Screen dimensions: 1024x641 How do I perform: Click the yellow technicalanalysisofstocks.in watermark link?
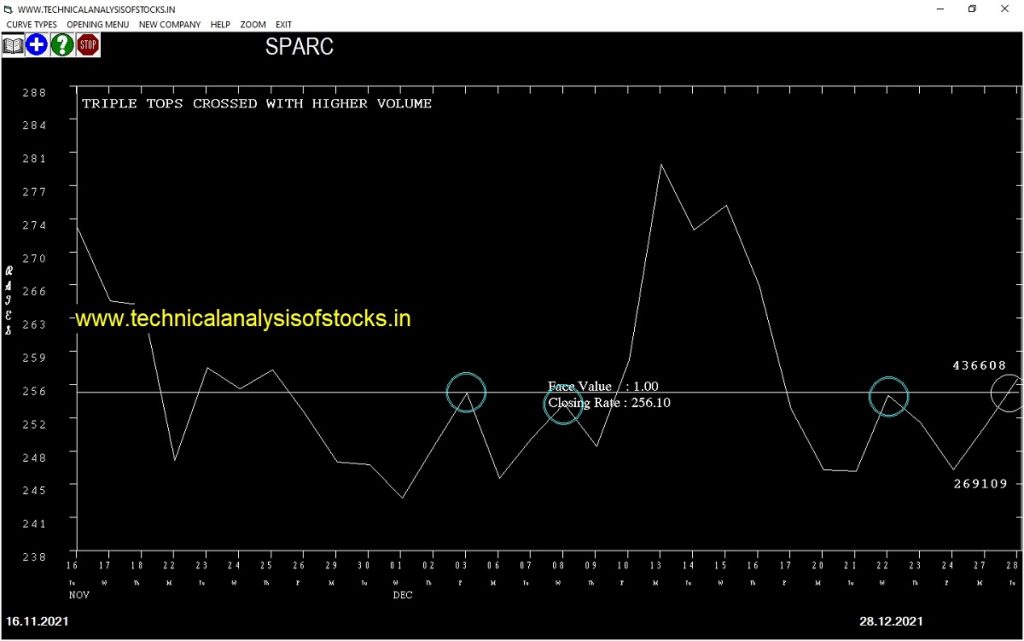(x=243, y=319)
